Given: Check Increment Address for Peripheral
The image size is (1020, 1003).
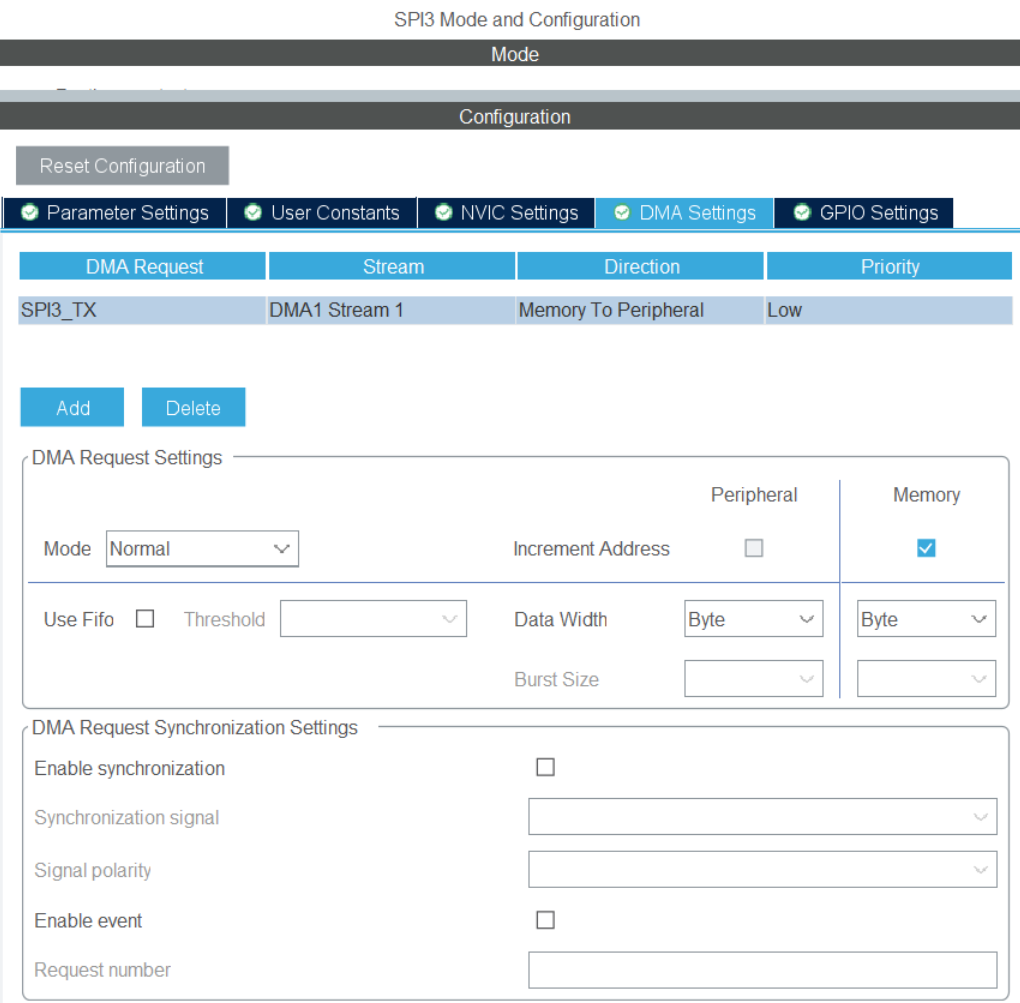Looking at the screenshot, I should 753,547.
